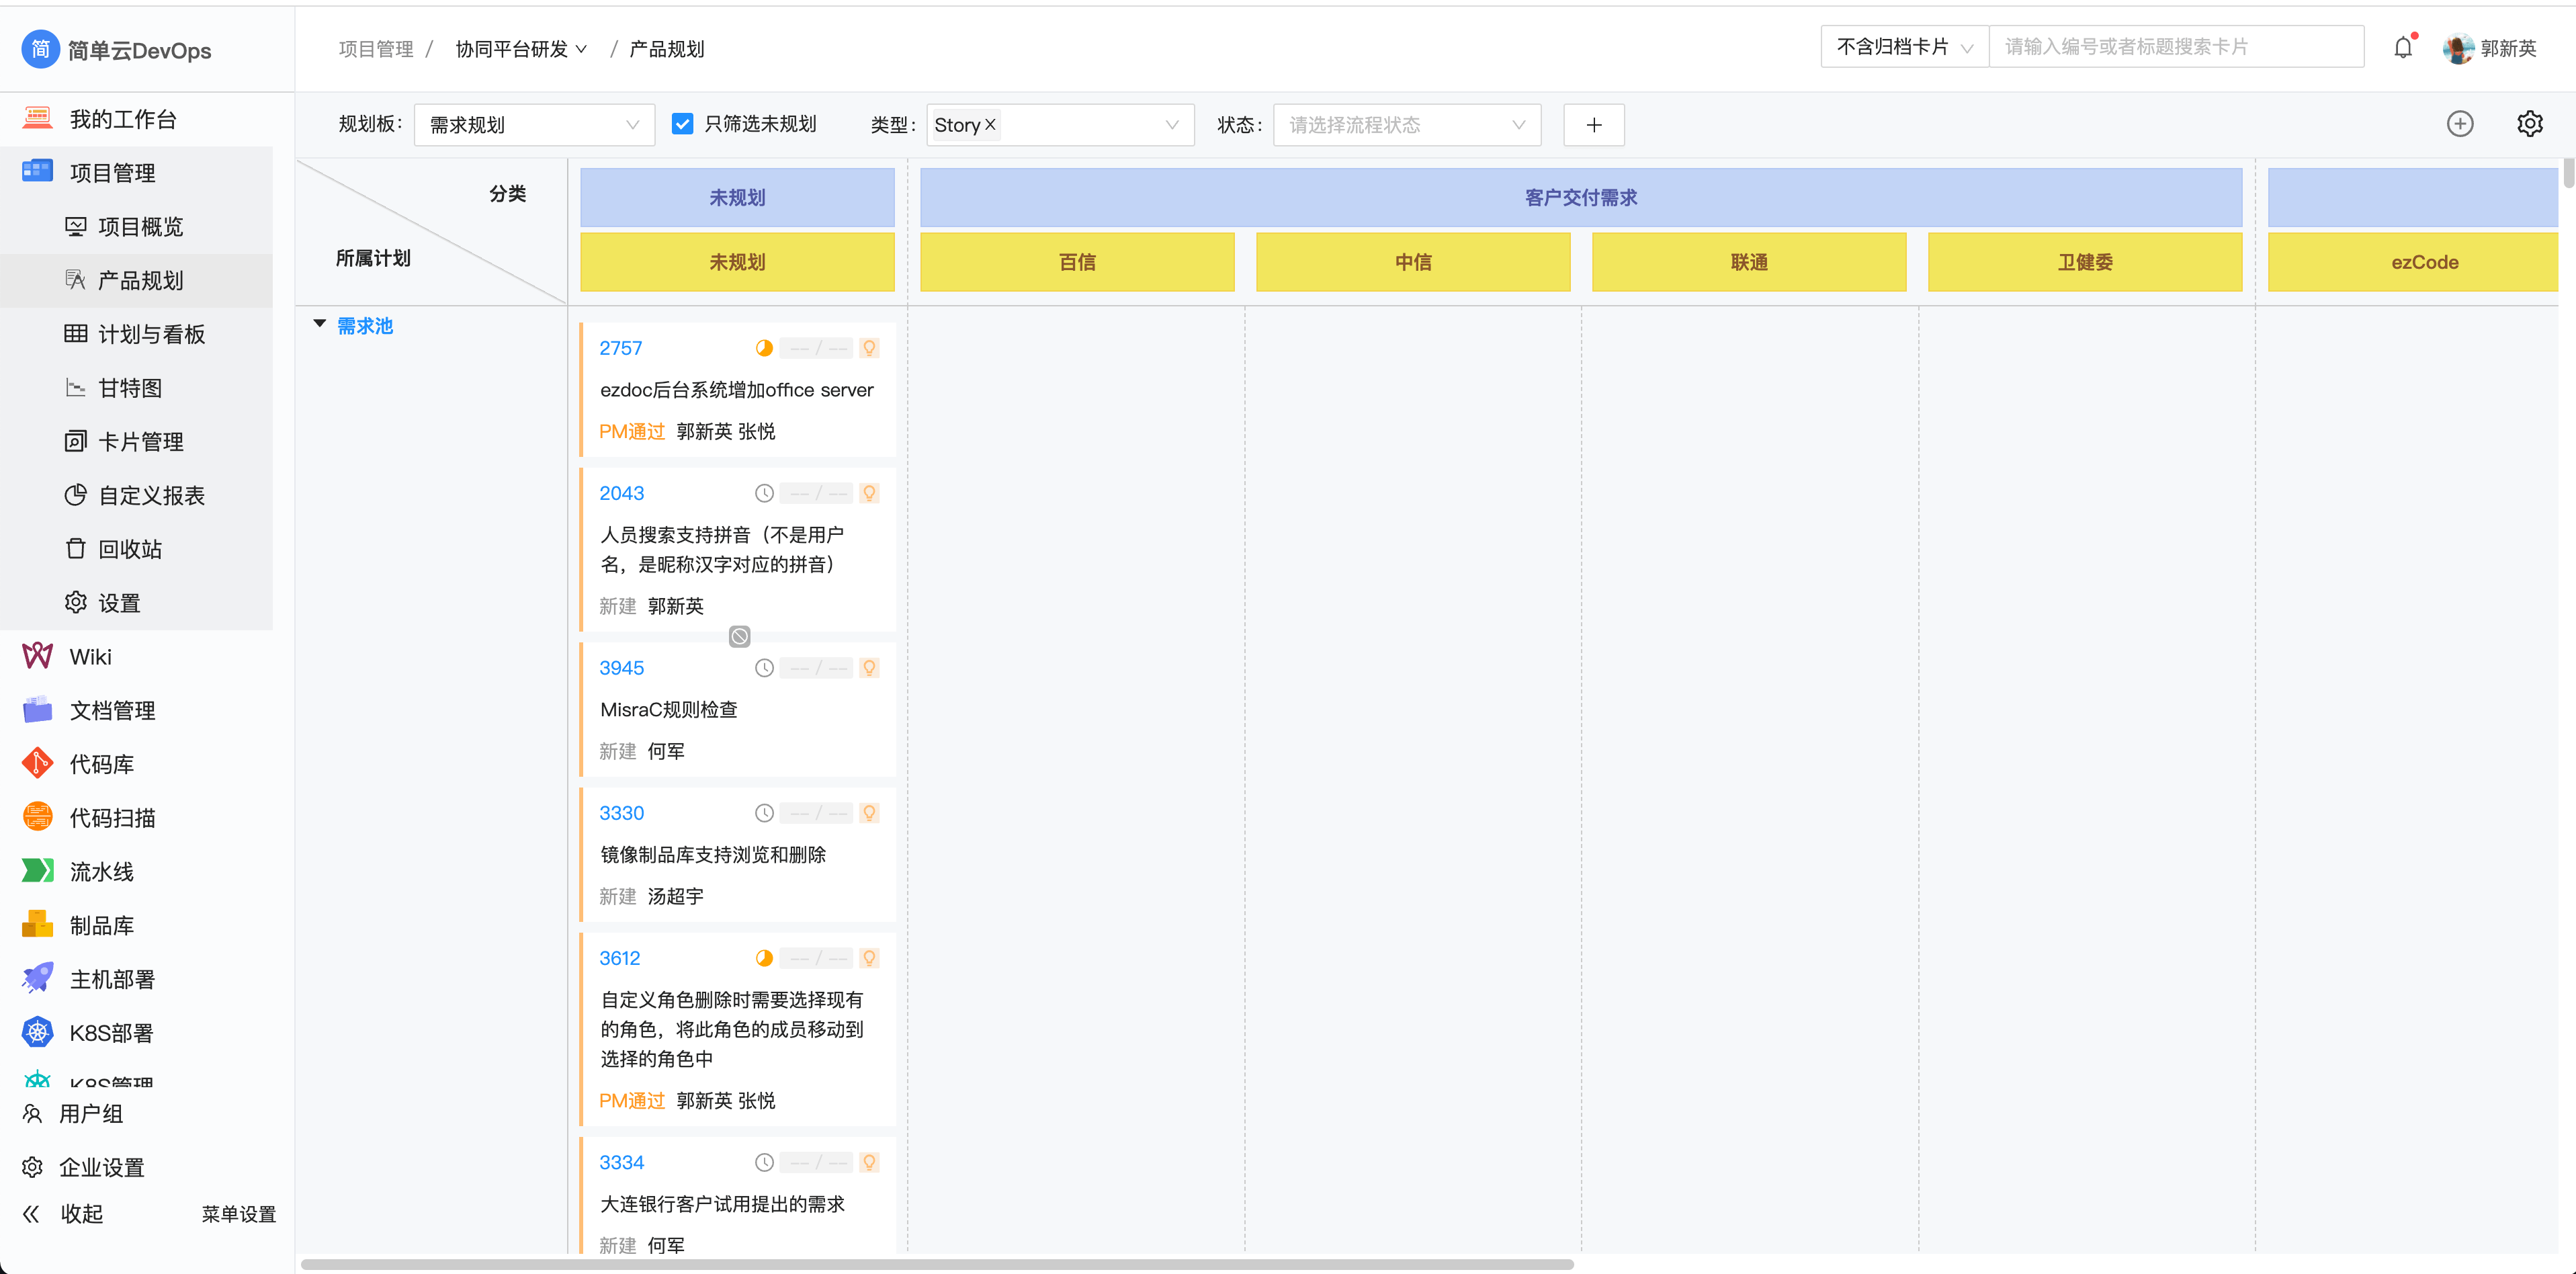Viewport: 2576px width, 1274px height.
Task: Click the 文档管理 folder icon
Action: pos(37,710)
